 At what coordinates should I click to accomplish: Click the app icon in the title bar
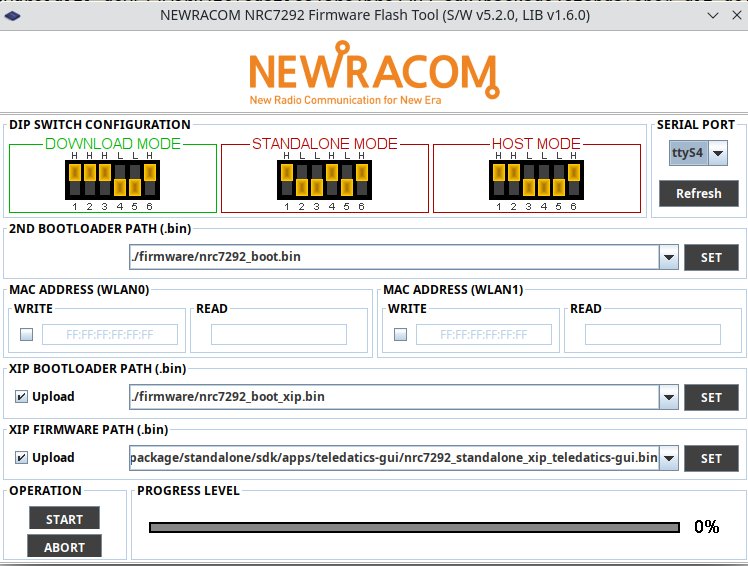click(12, 16)
